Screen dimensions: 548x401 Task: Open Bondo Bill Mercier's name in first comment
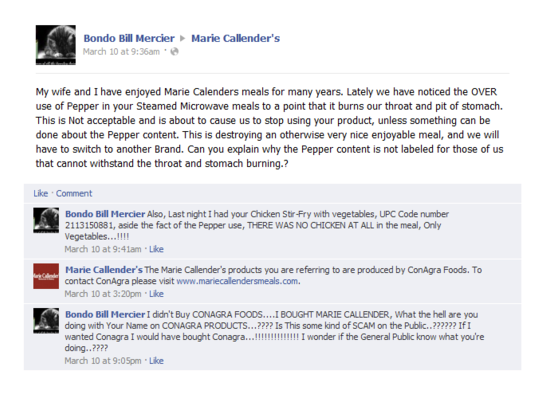click(105, 214)
